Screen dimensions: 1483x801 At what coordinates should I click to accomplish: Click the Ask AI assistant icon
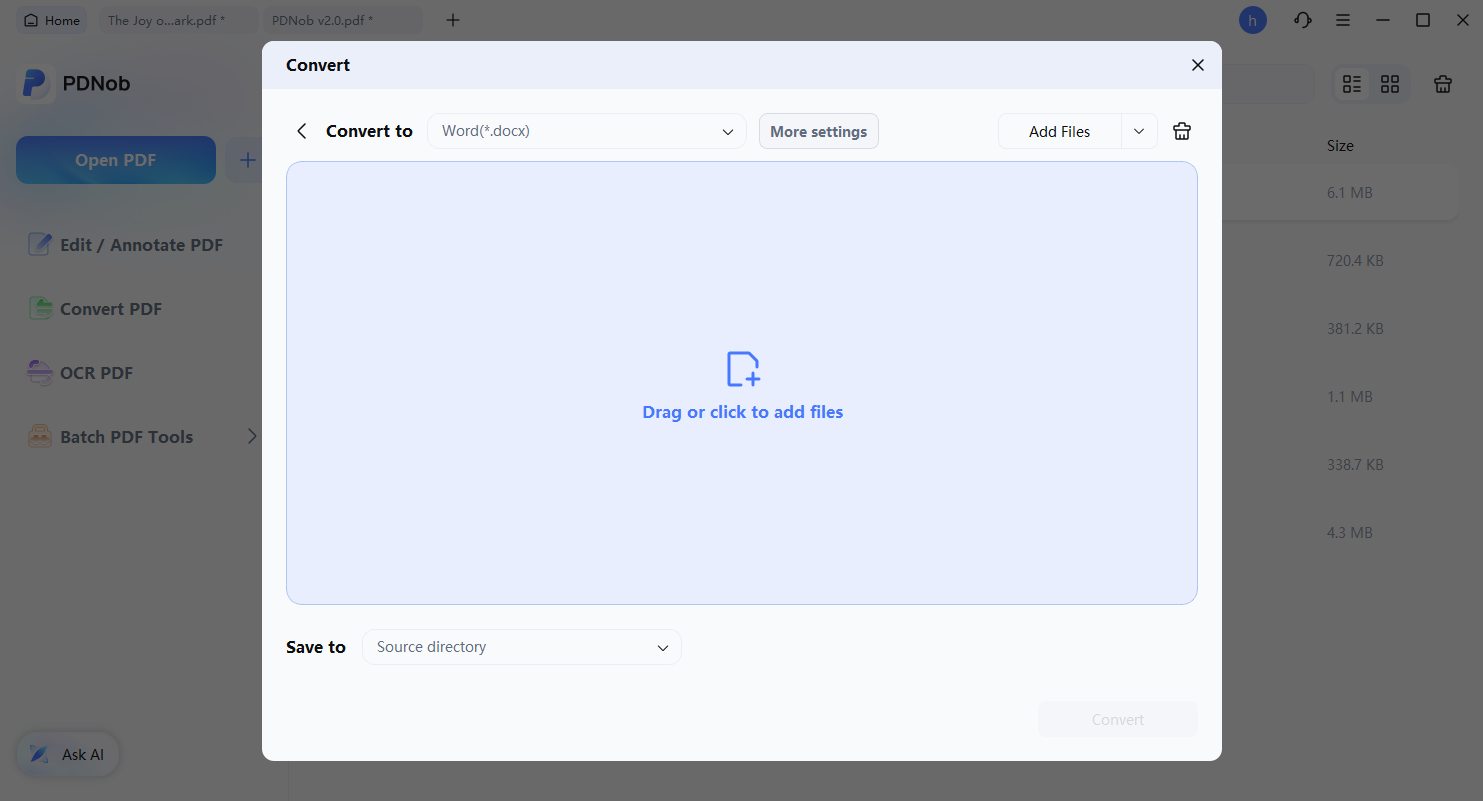[x=40, y=754]
